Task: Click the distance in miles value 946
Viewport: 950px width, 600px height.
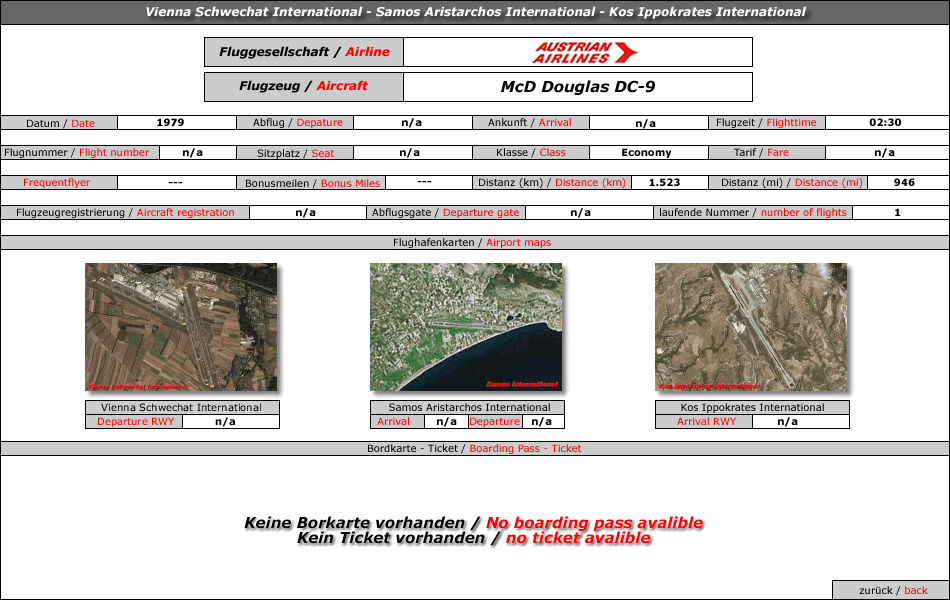Action: tap(904, 183)
